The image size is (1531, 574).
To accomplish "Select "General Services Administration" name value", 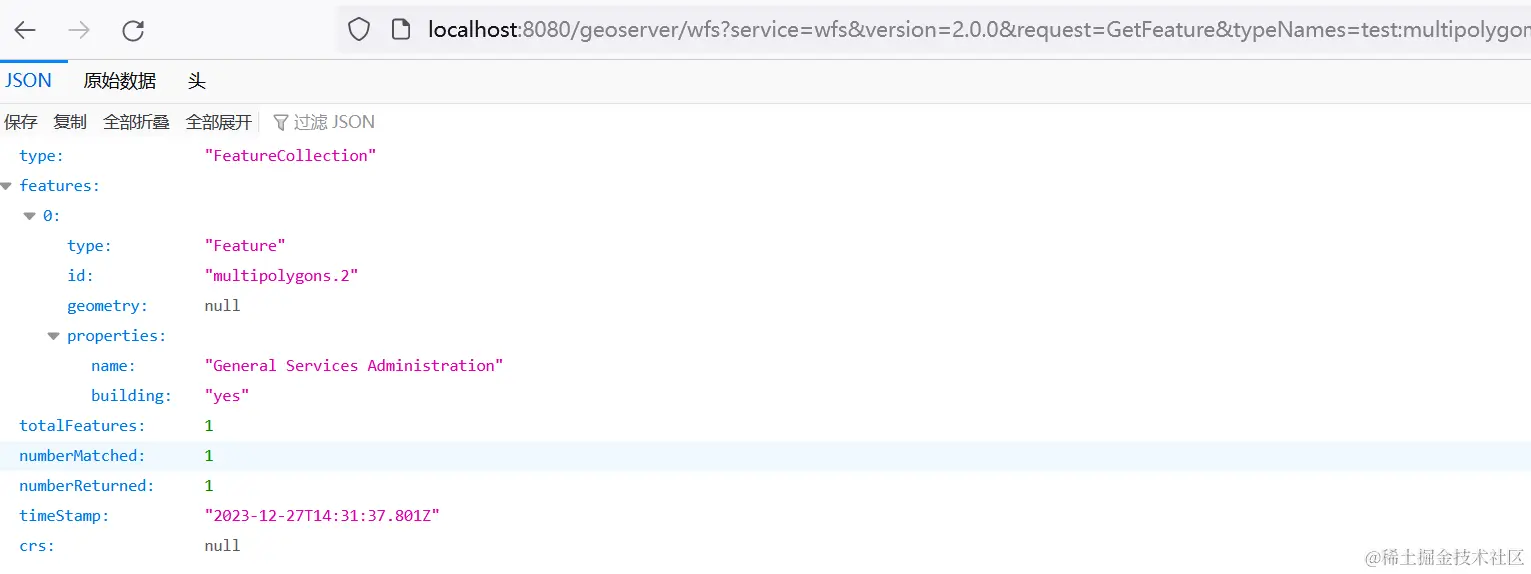I will click(x=354, y=366).
